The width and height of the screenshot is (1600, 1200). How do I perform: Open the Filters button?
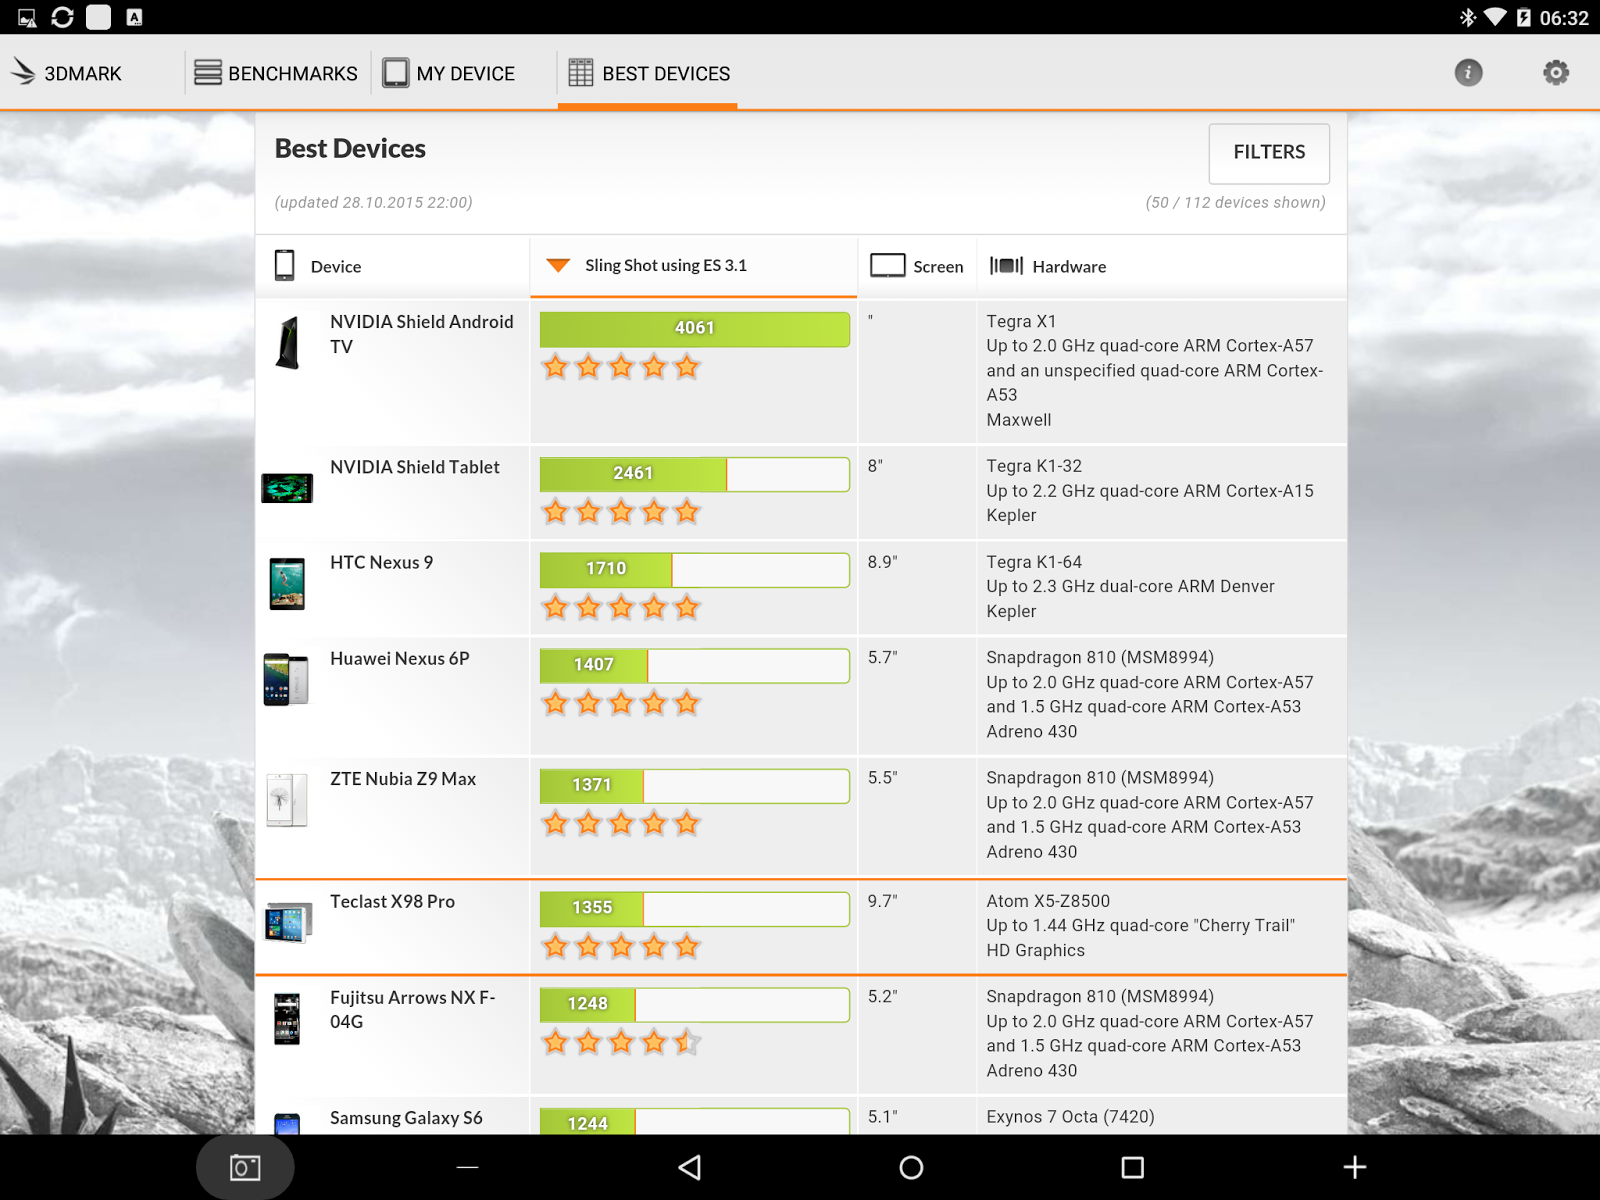[x=1269, y=153]
